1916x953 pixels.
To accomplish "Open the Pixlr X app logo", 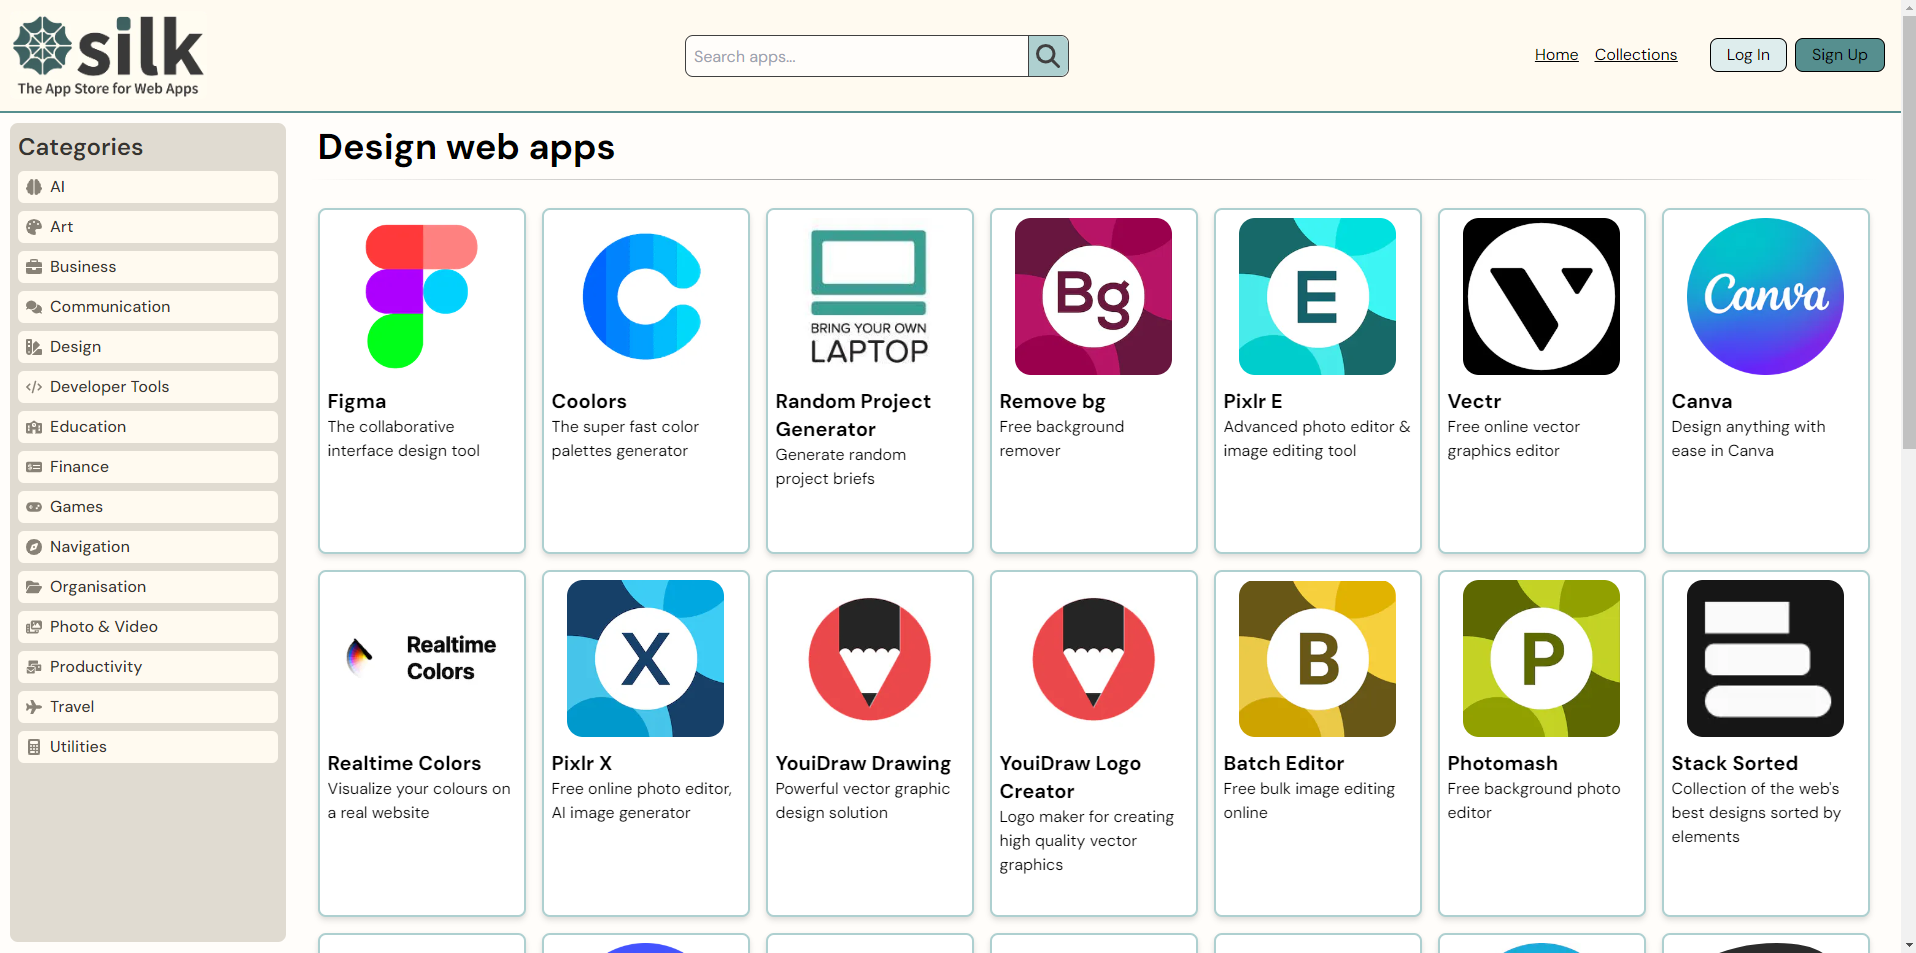I will [x=646, y=658].
